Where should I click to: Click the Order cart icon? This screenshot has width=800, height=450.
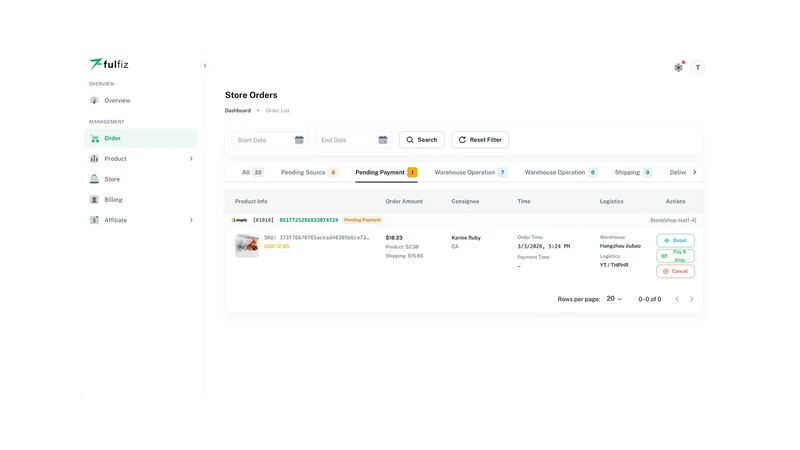click(x=94, y=138)
